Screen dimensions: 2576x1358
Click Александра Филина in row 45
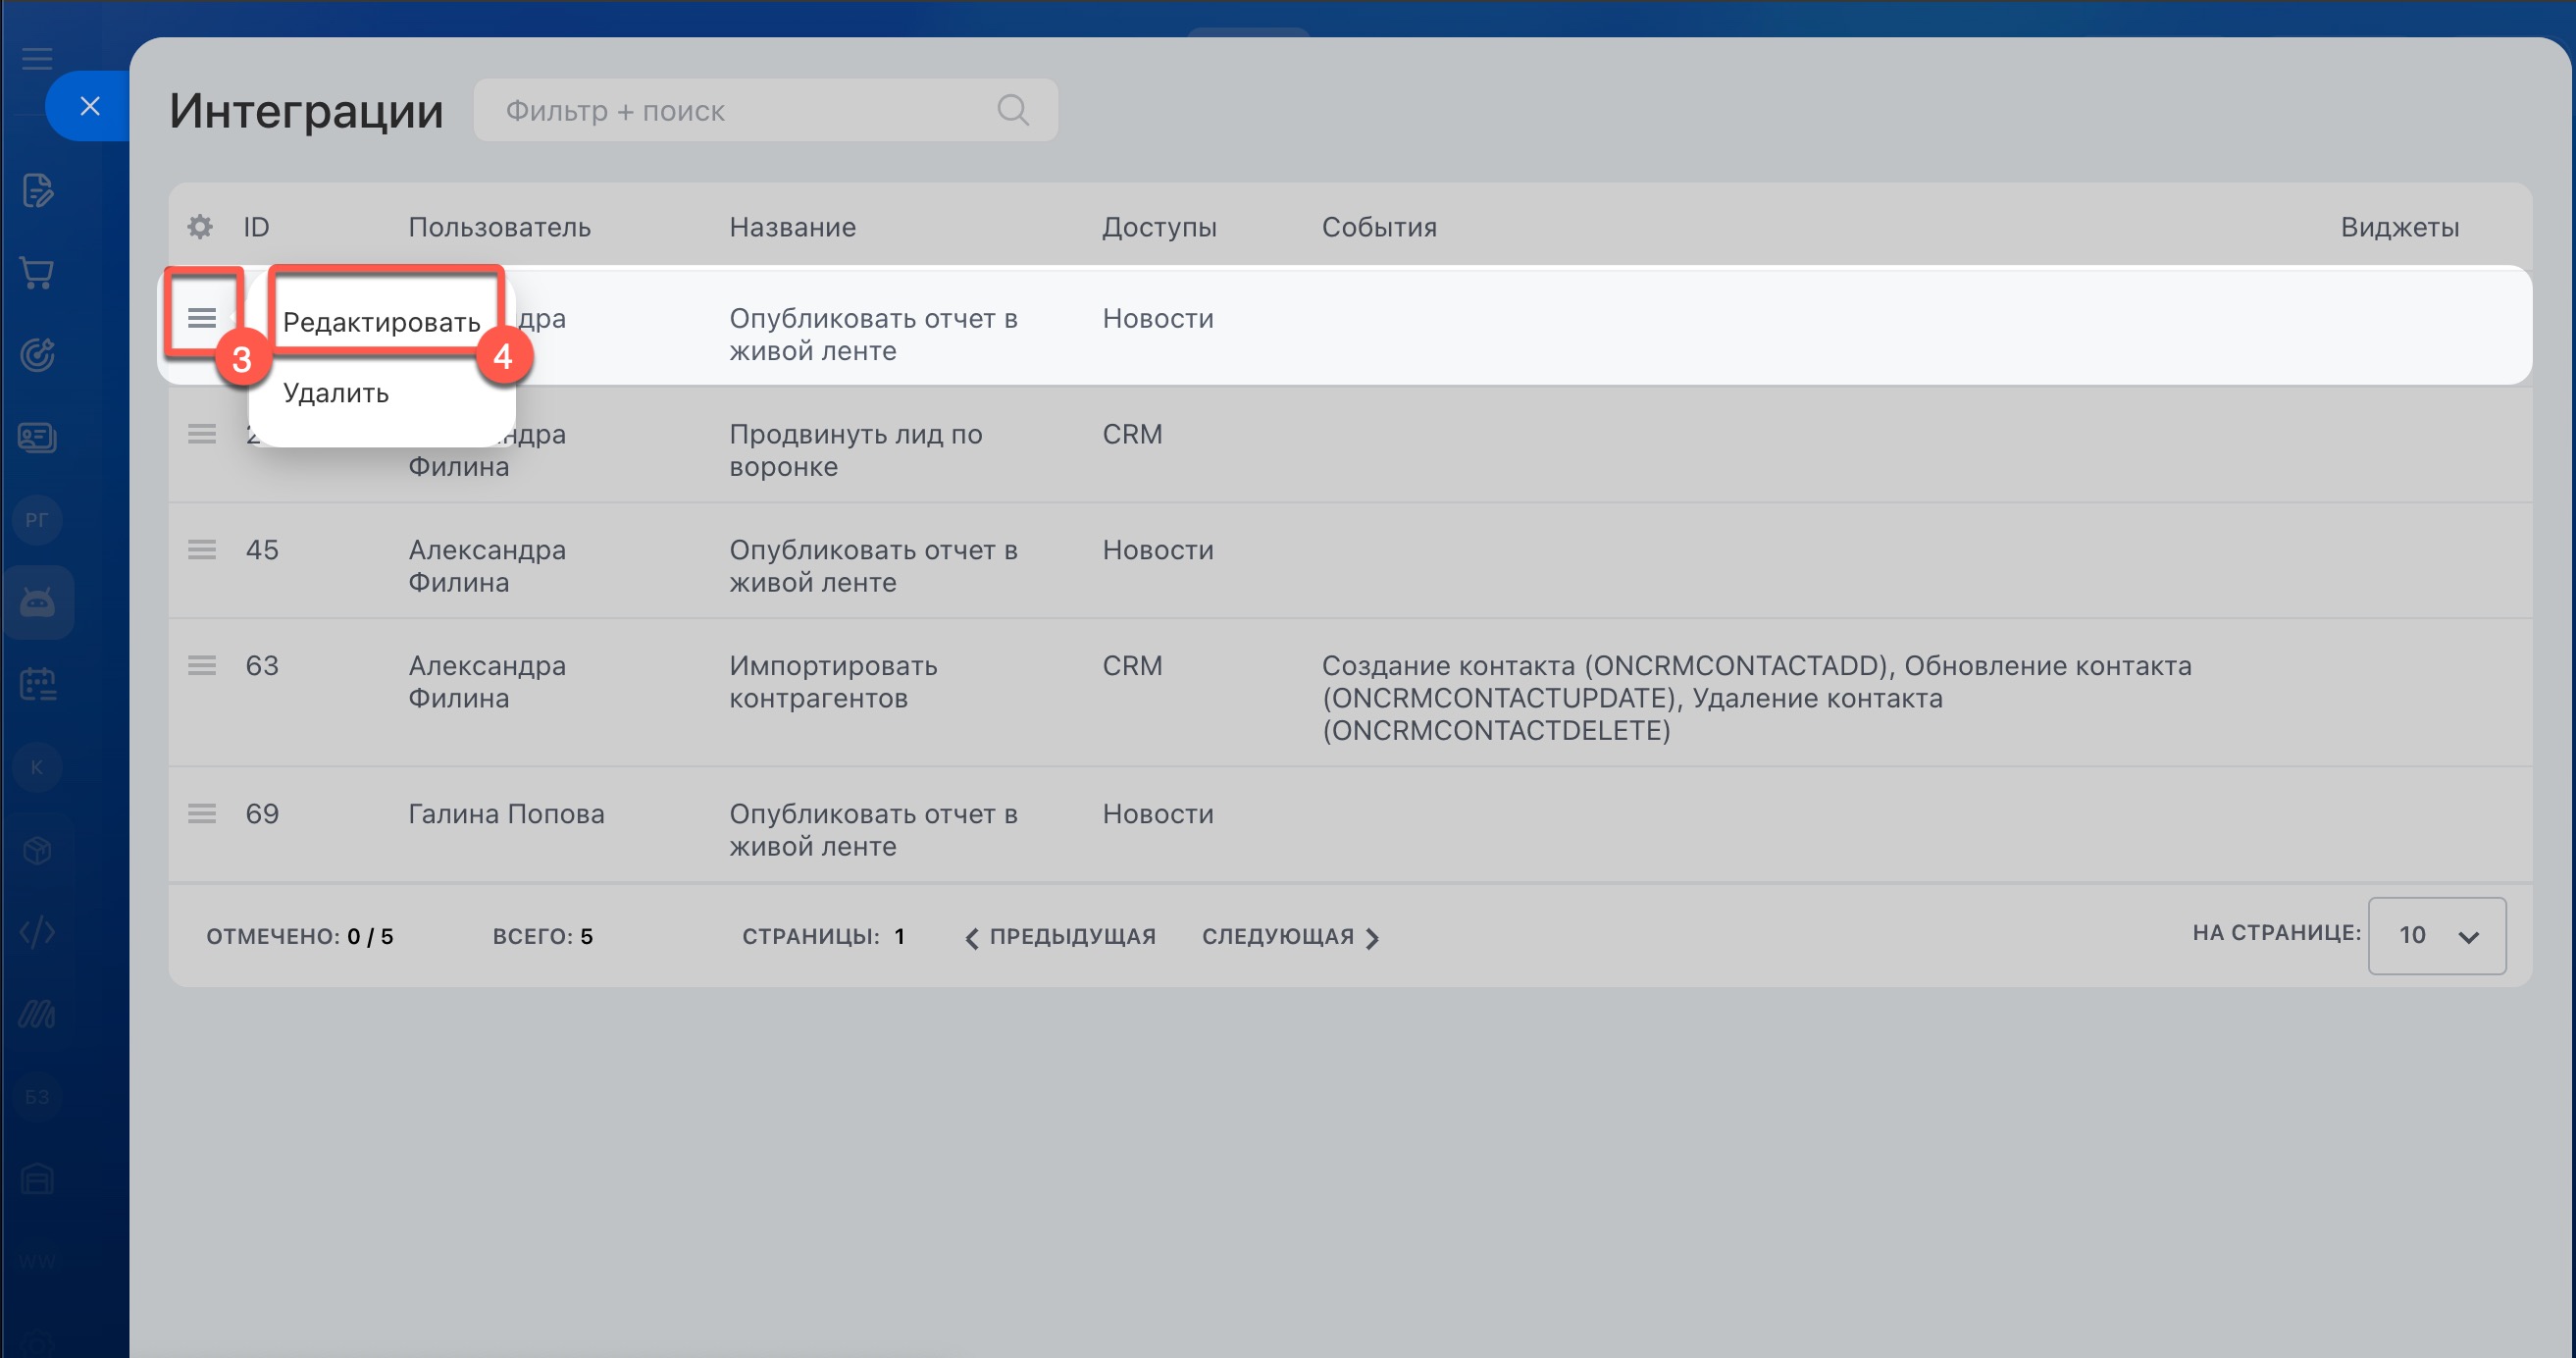[487, 566]
